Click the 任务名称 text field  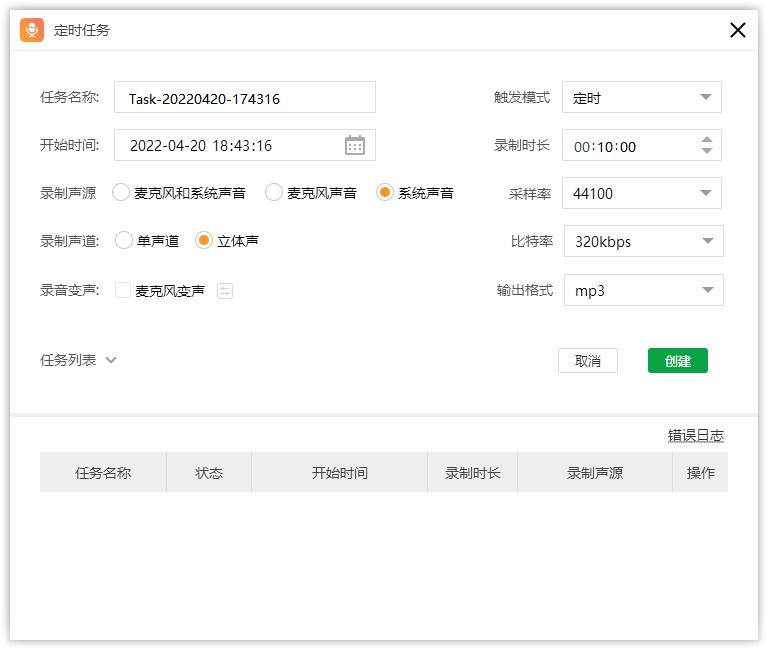245,98
